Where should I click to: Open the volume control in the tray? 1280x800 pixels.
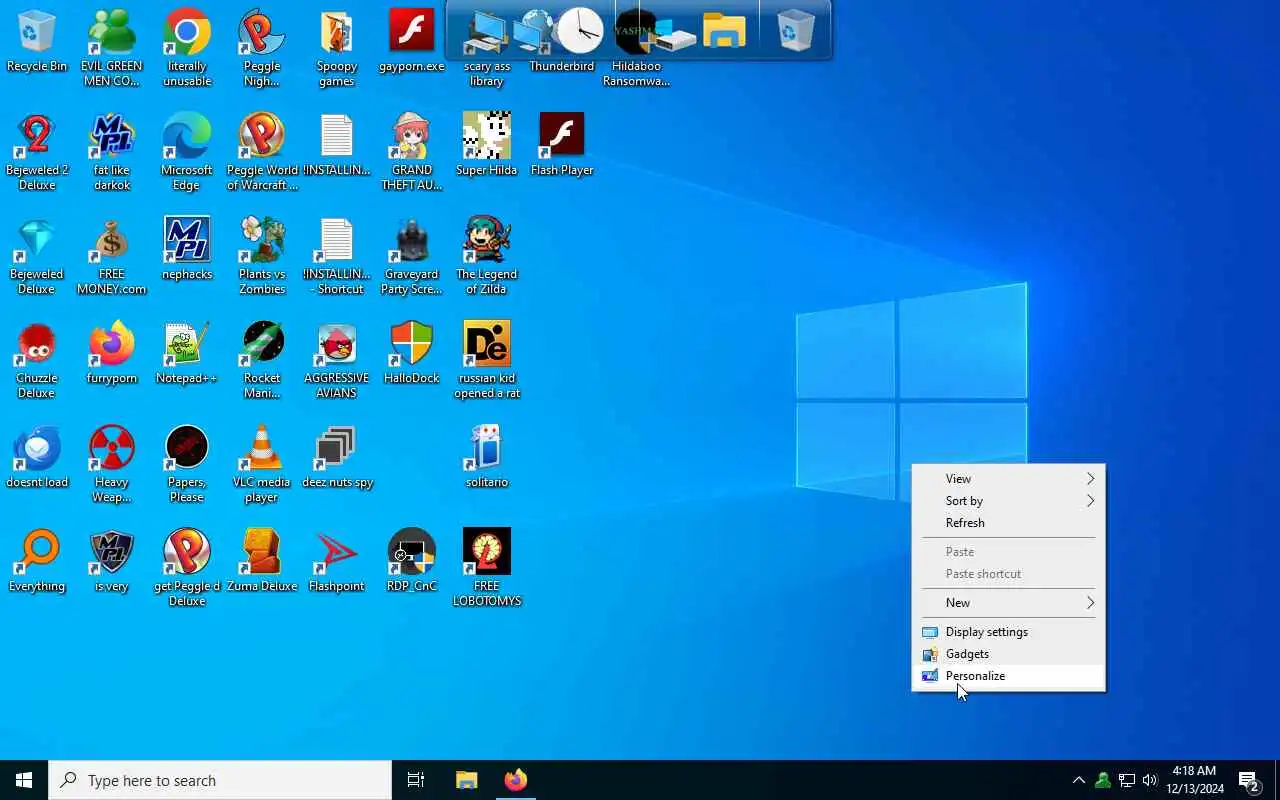pyautogui.click(x=1150, y=780)
